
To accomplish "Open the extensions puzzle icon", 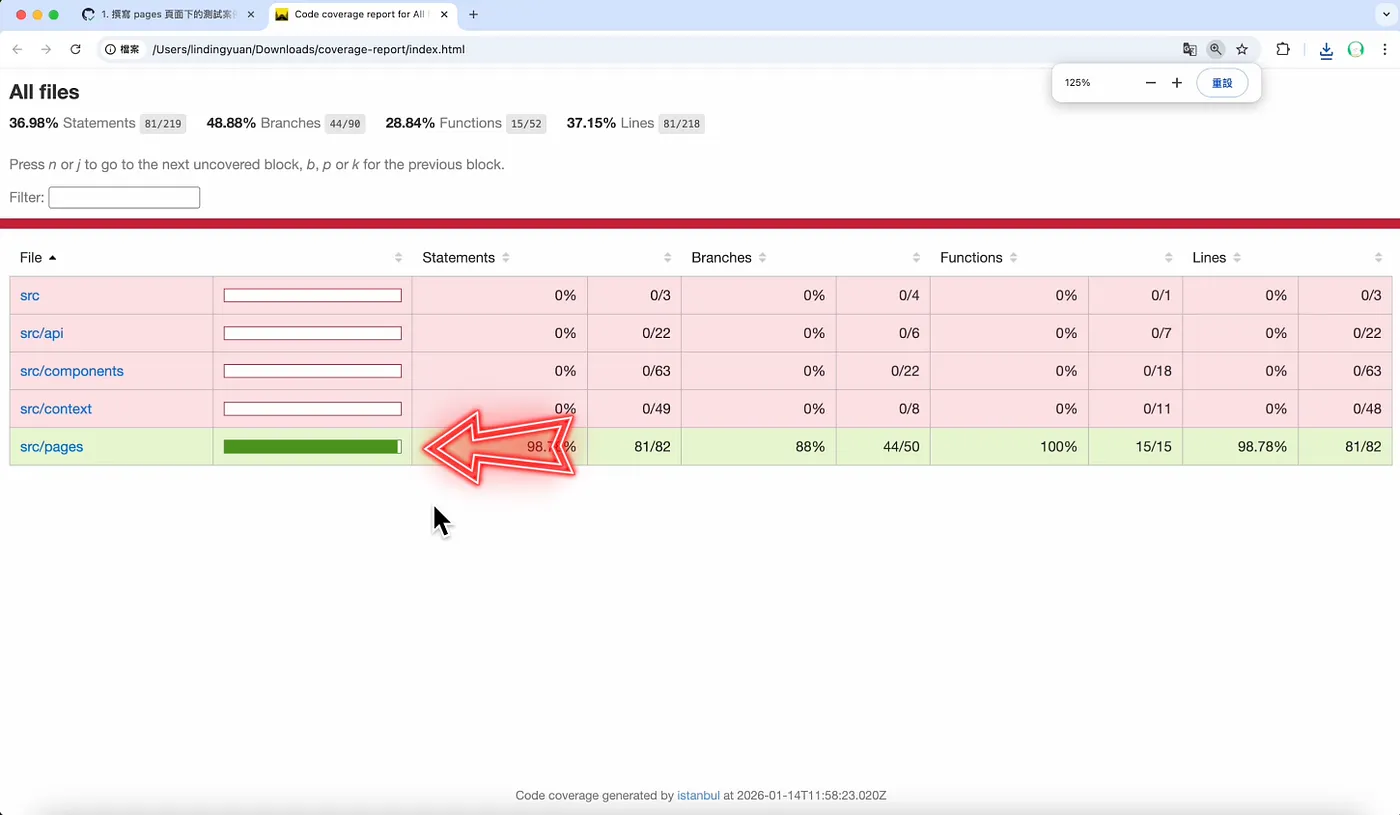I will (1283, 49).
